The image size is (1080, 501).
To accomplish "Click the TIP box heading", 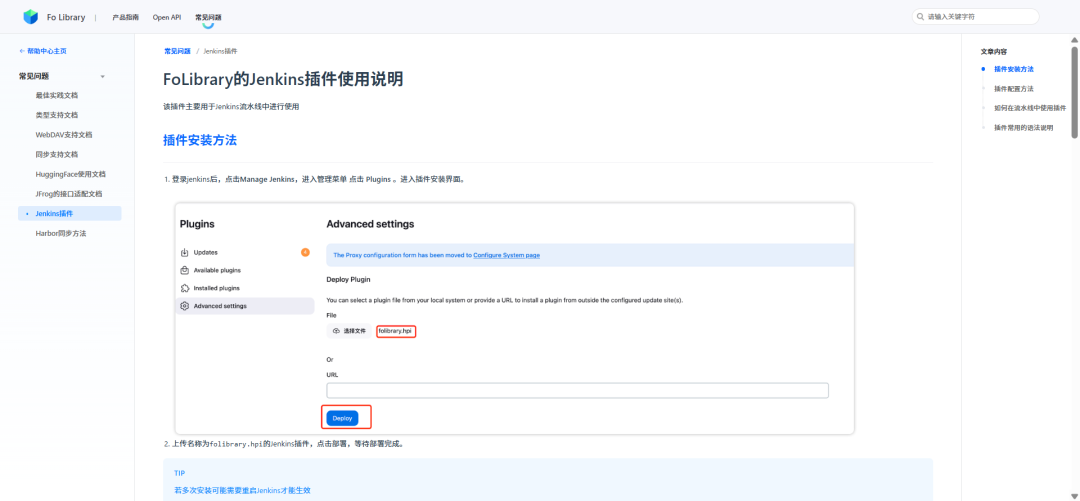I will tap(180, 473).
